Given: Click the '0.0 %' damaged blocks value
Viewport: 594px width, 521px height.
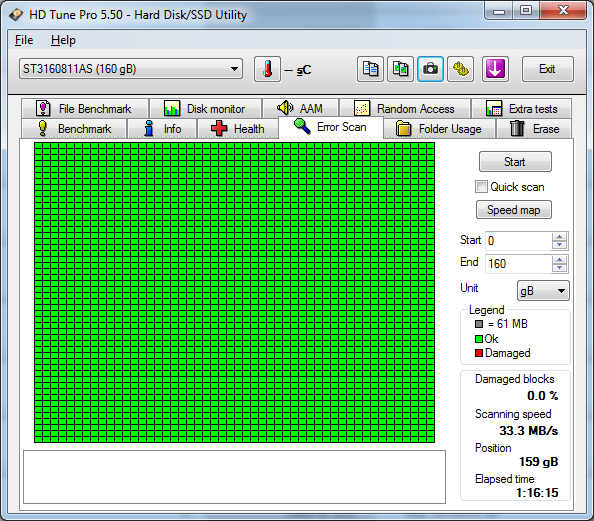Looking at the screenshot, I should point(542,396).
